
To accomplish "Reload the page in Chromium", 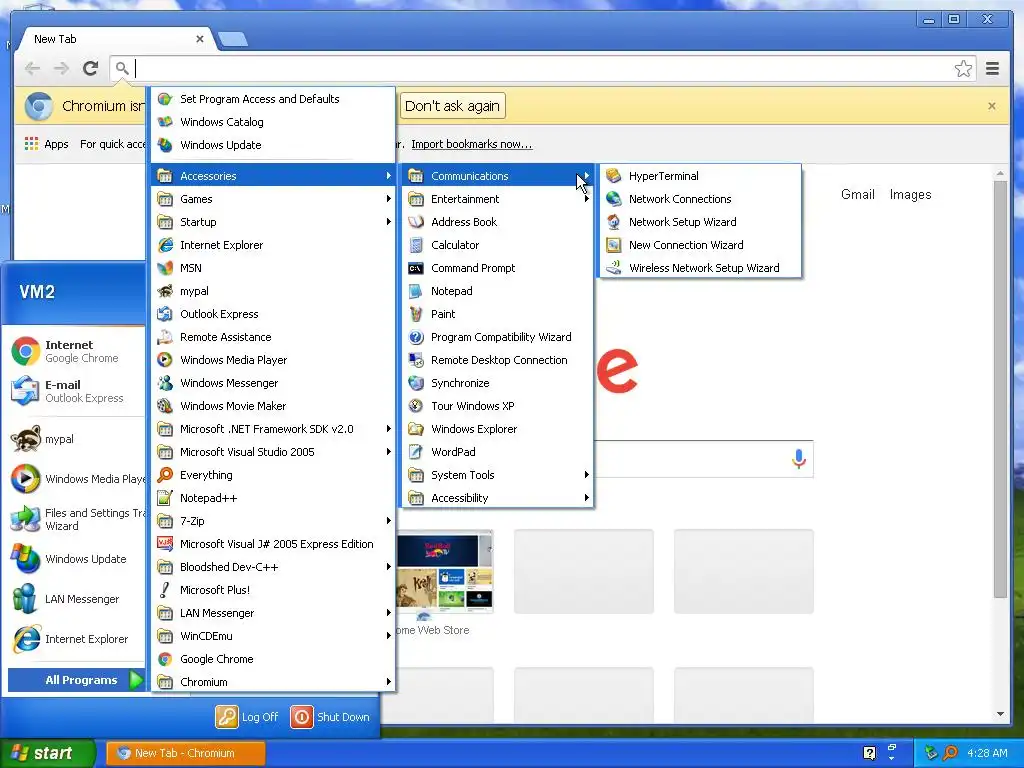I will coord(91,68).
